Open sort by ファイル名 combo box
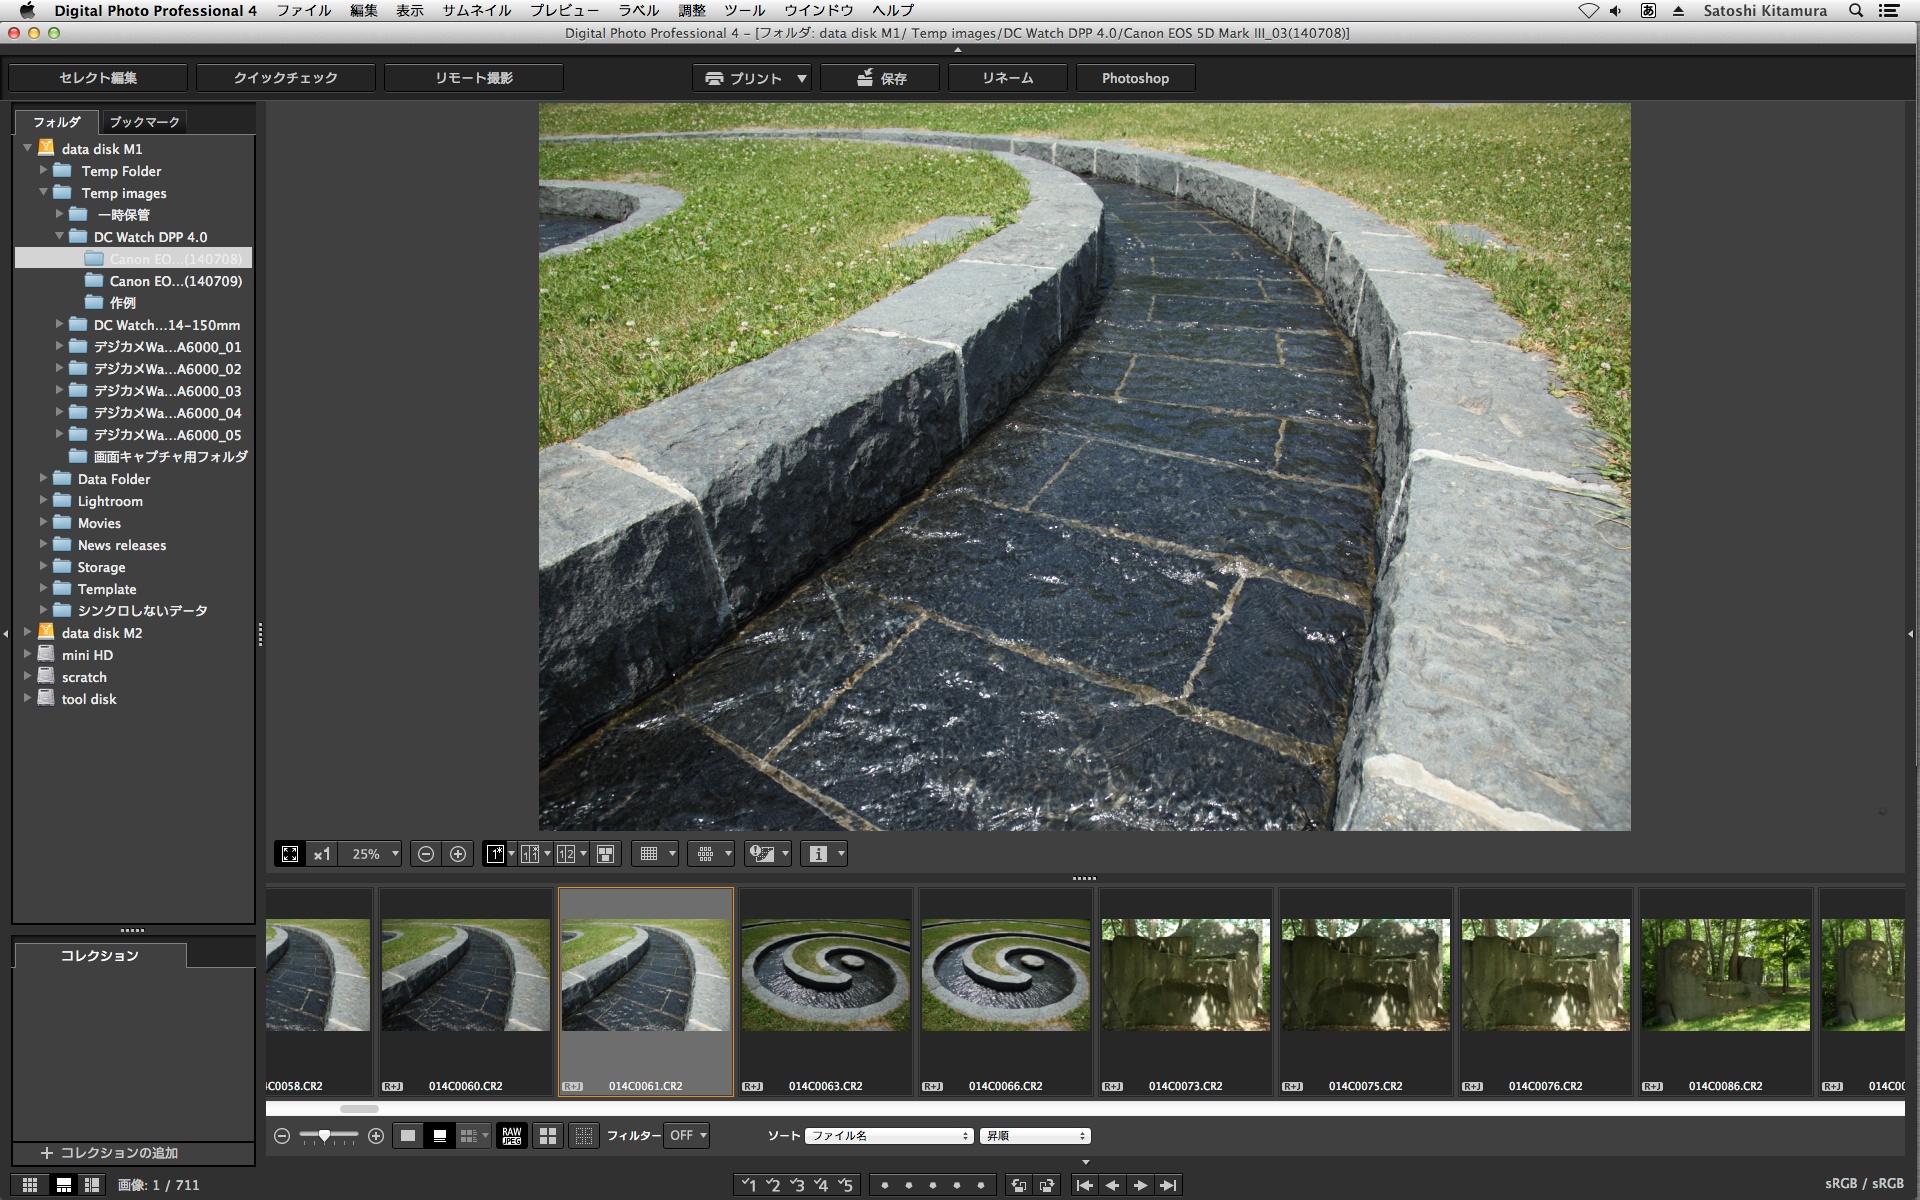 888,1136
